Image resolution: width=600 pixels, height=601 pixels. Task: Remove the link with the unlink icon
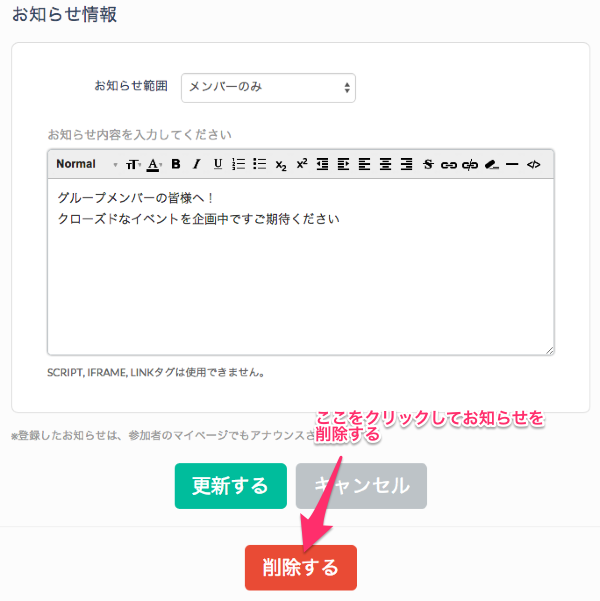[x=470, y=164]
